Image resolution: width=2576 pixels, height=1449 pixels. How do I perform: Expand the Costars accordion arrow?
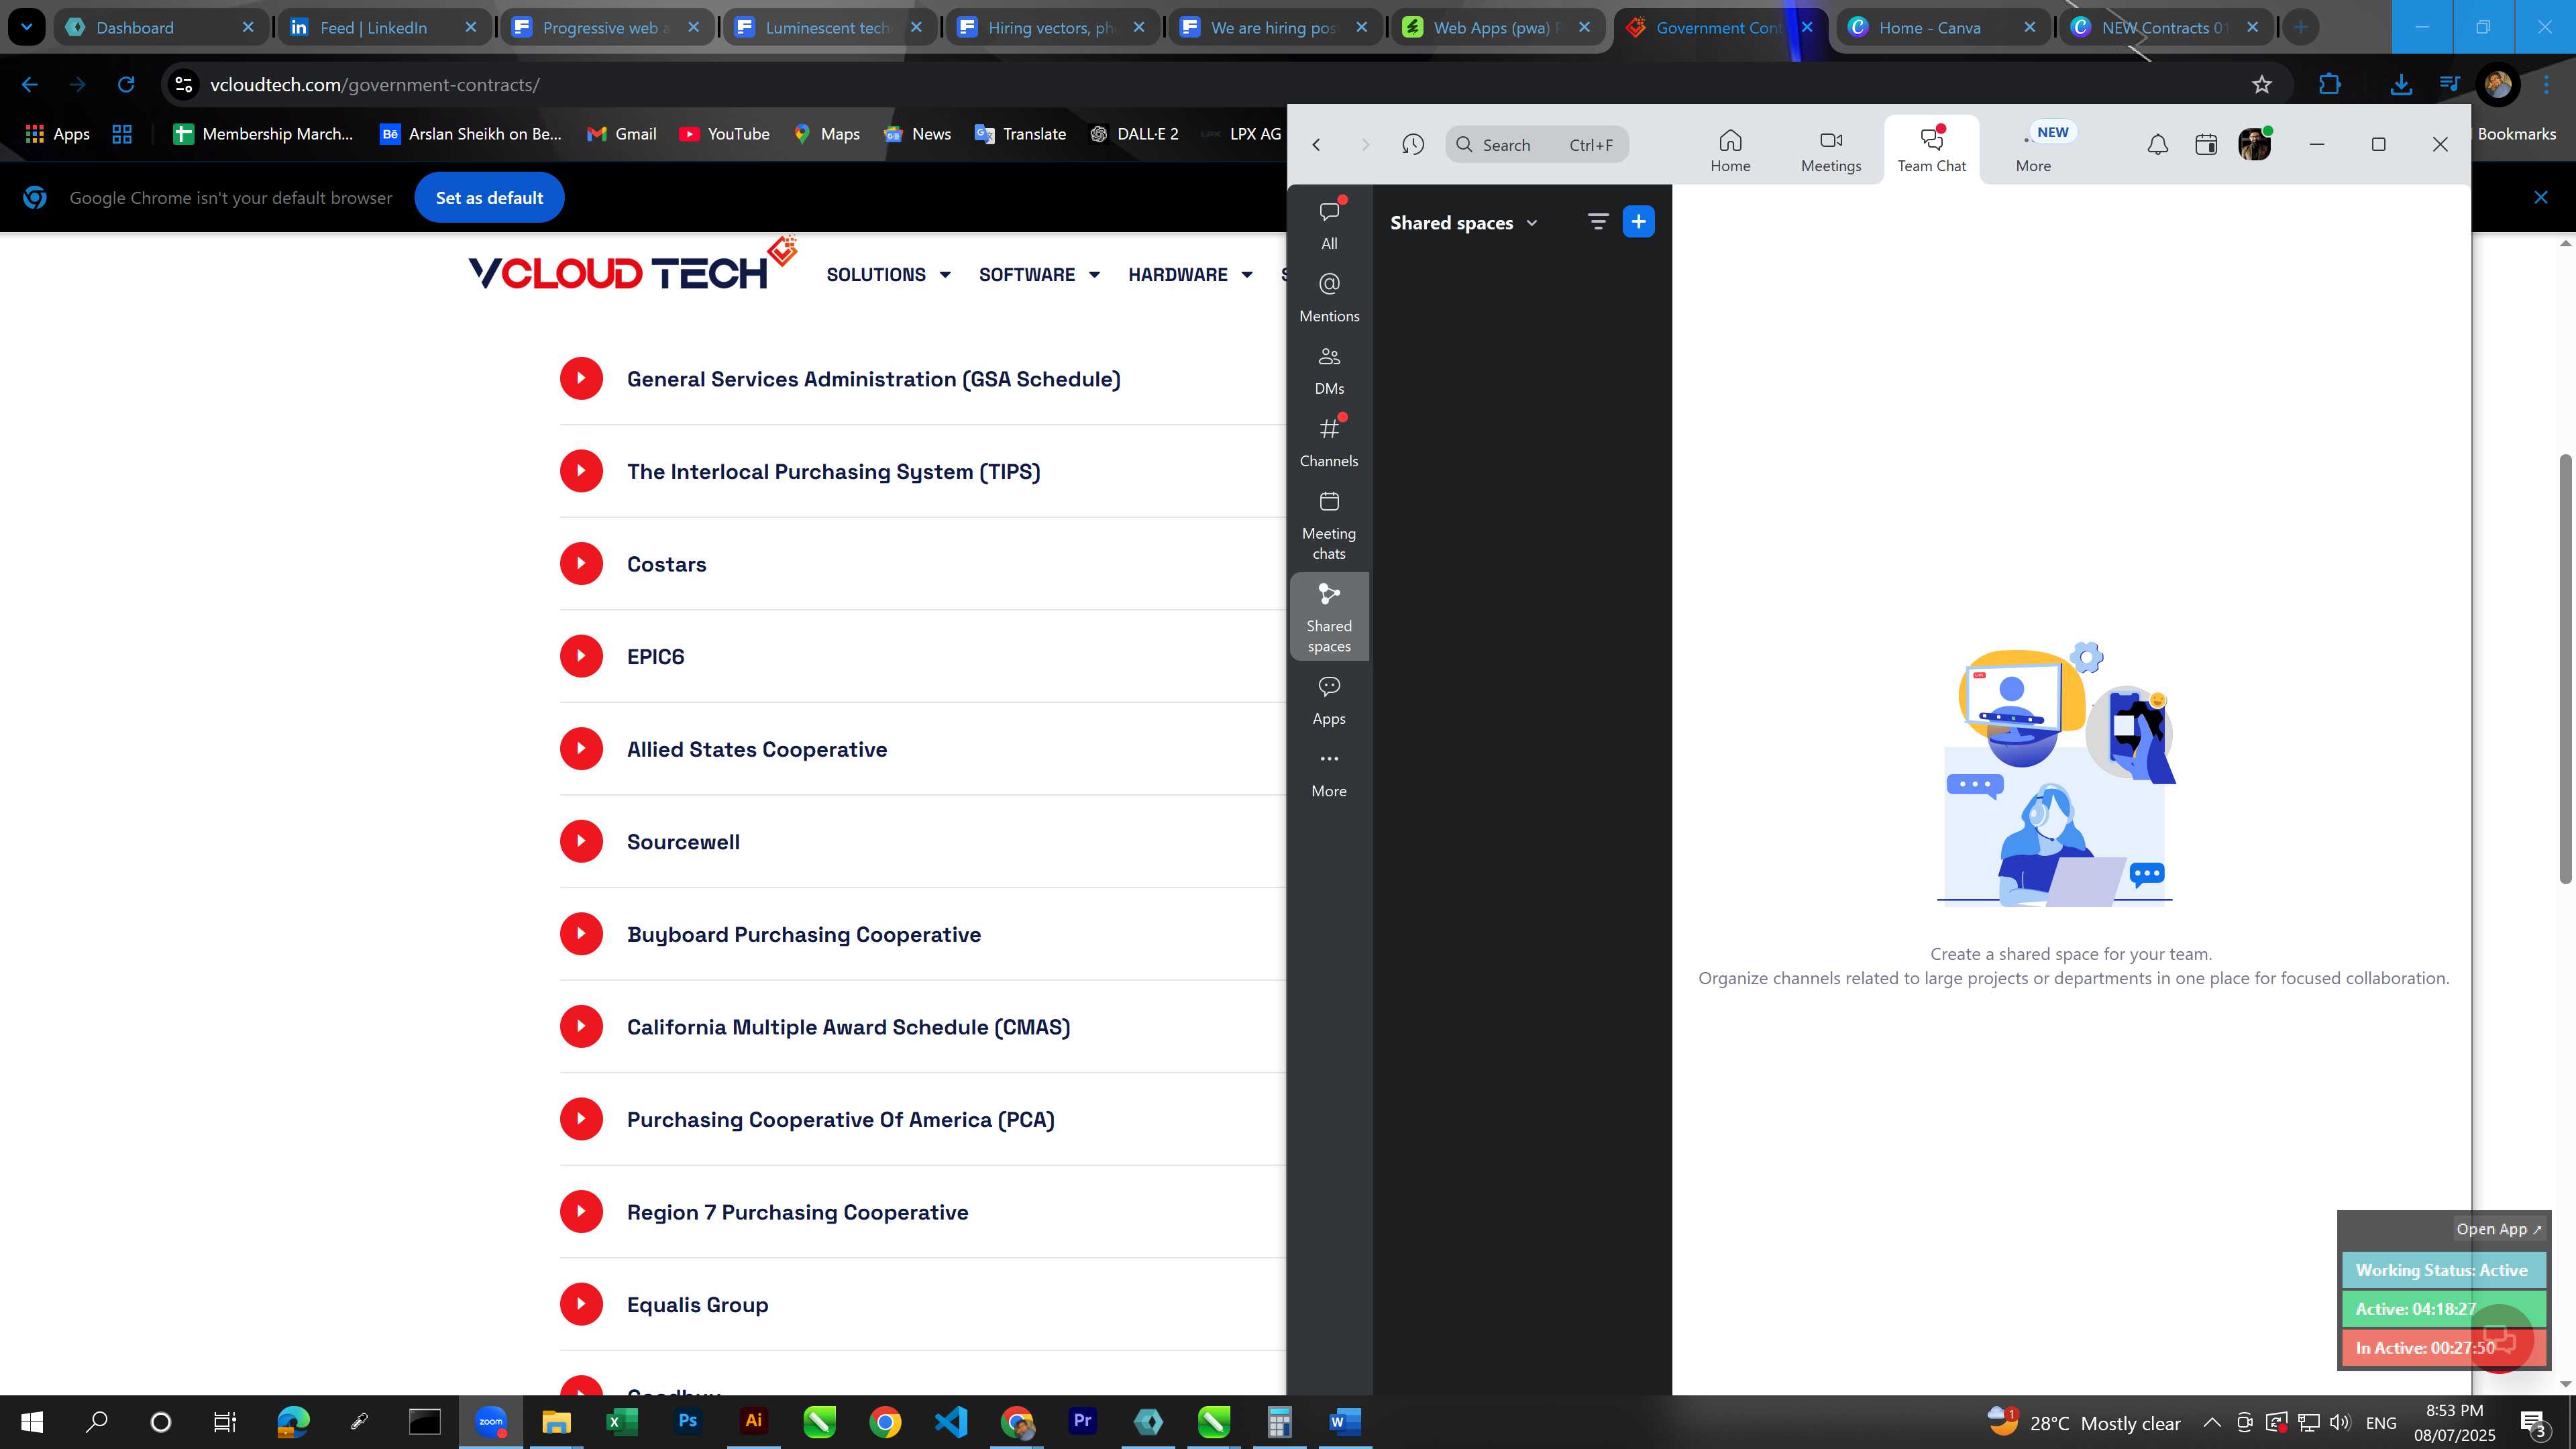pos(581,564)
